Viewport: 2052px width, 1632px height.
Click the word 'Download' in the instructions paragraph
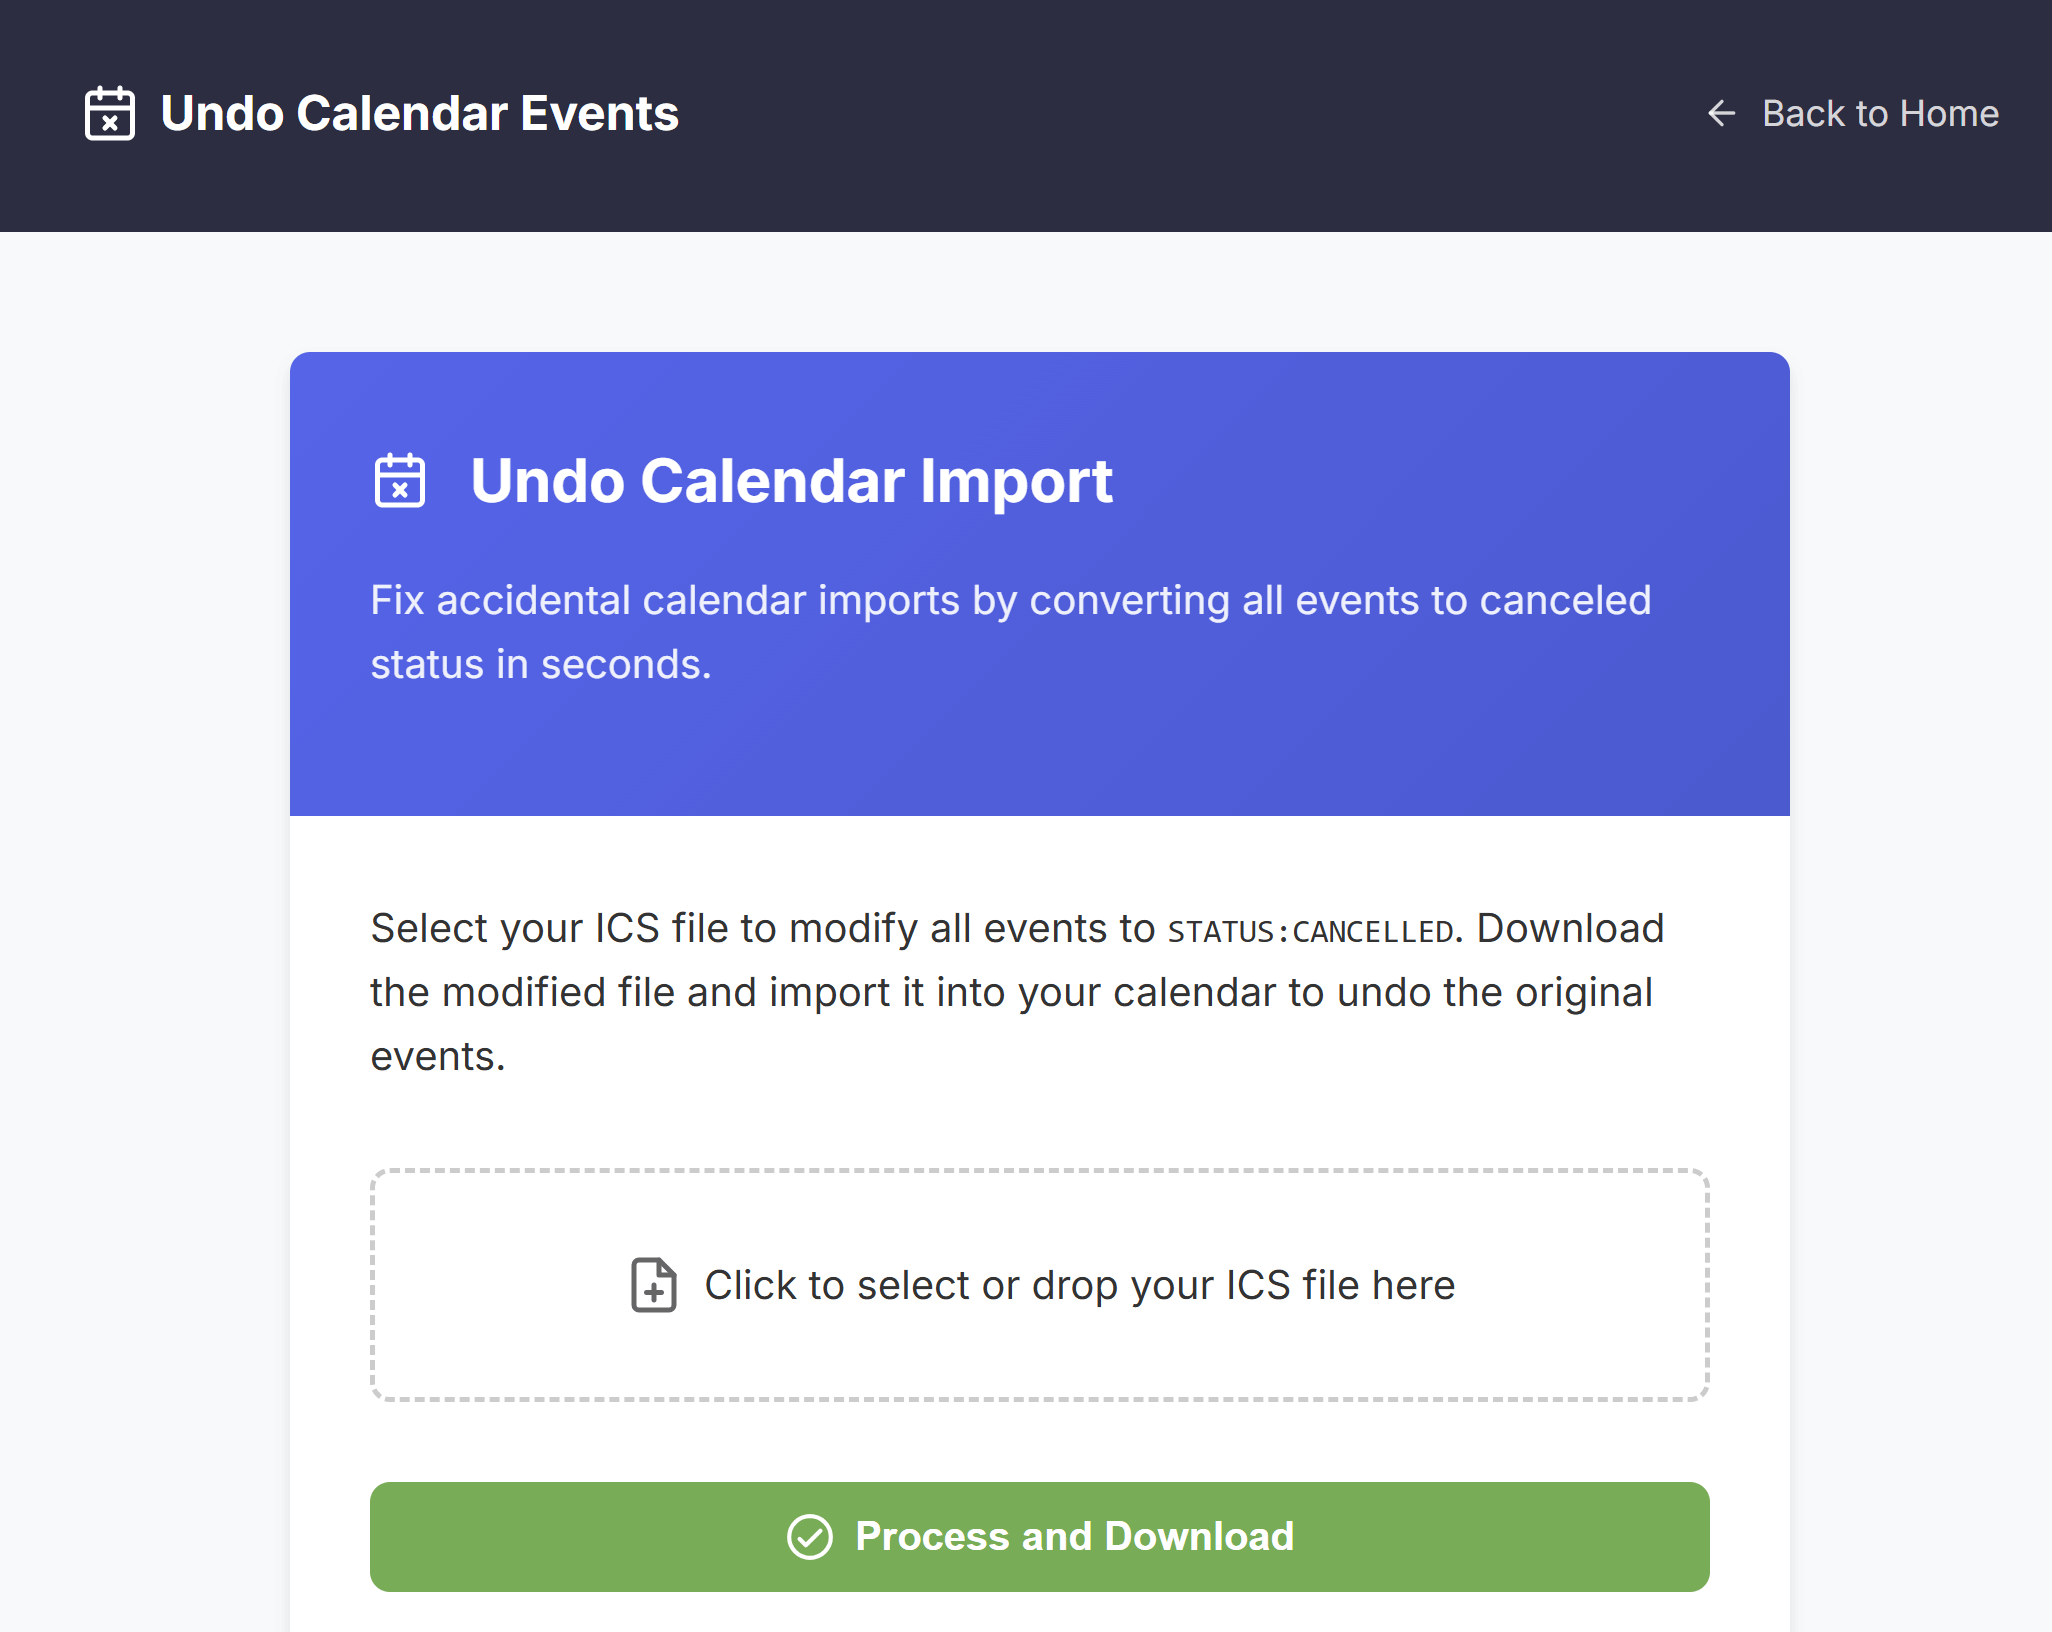pyautogui.click(x=1570, y=928)
